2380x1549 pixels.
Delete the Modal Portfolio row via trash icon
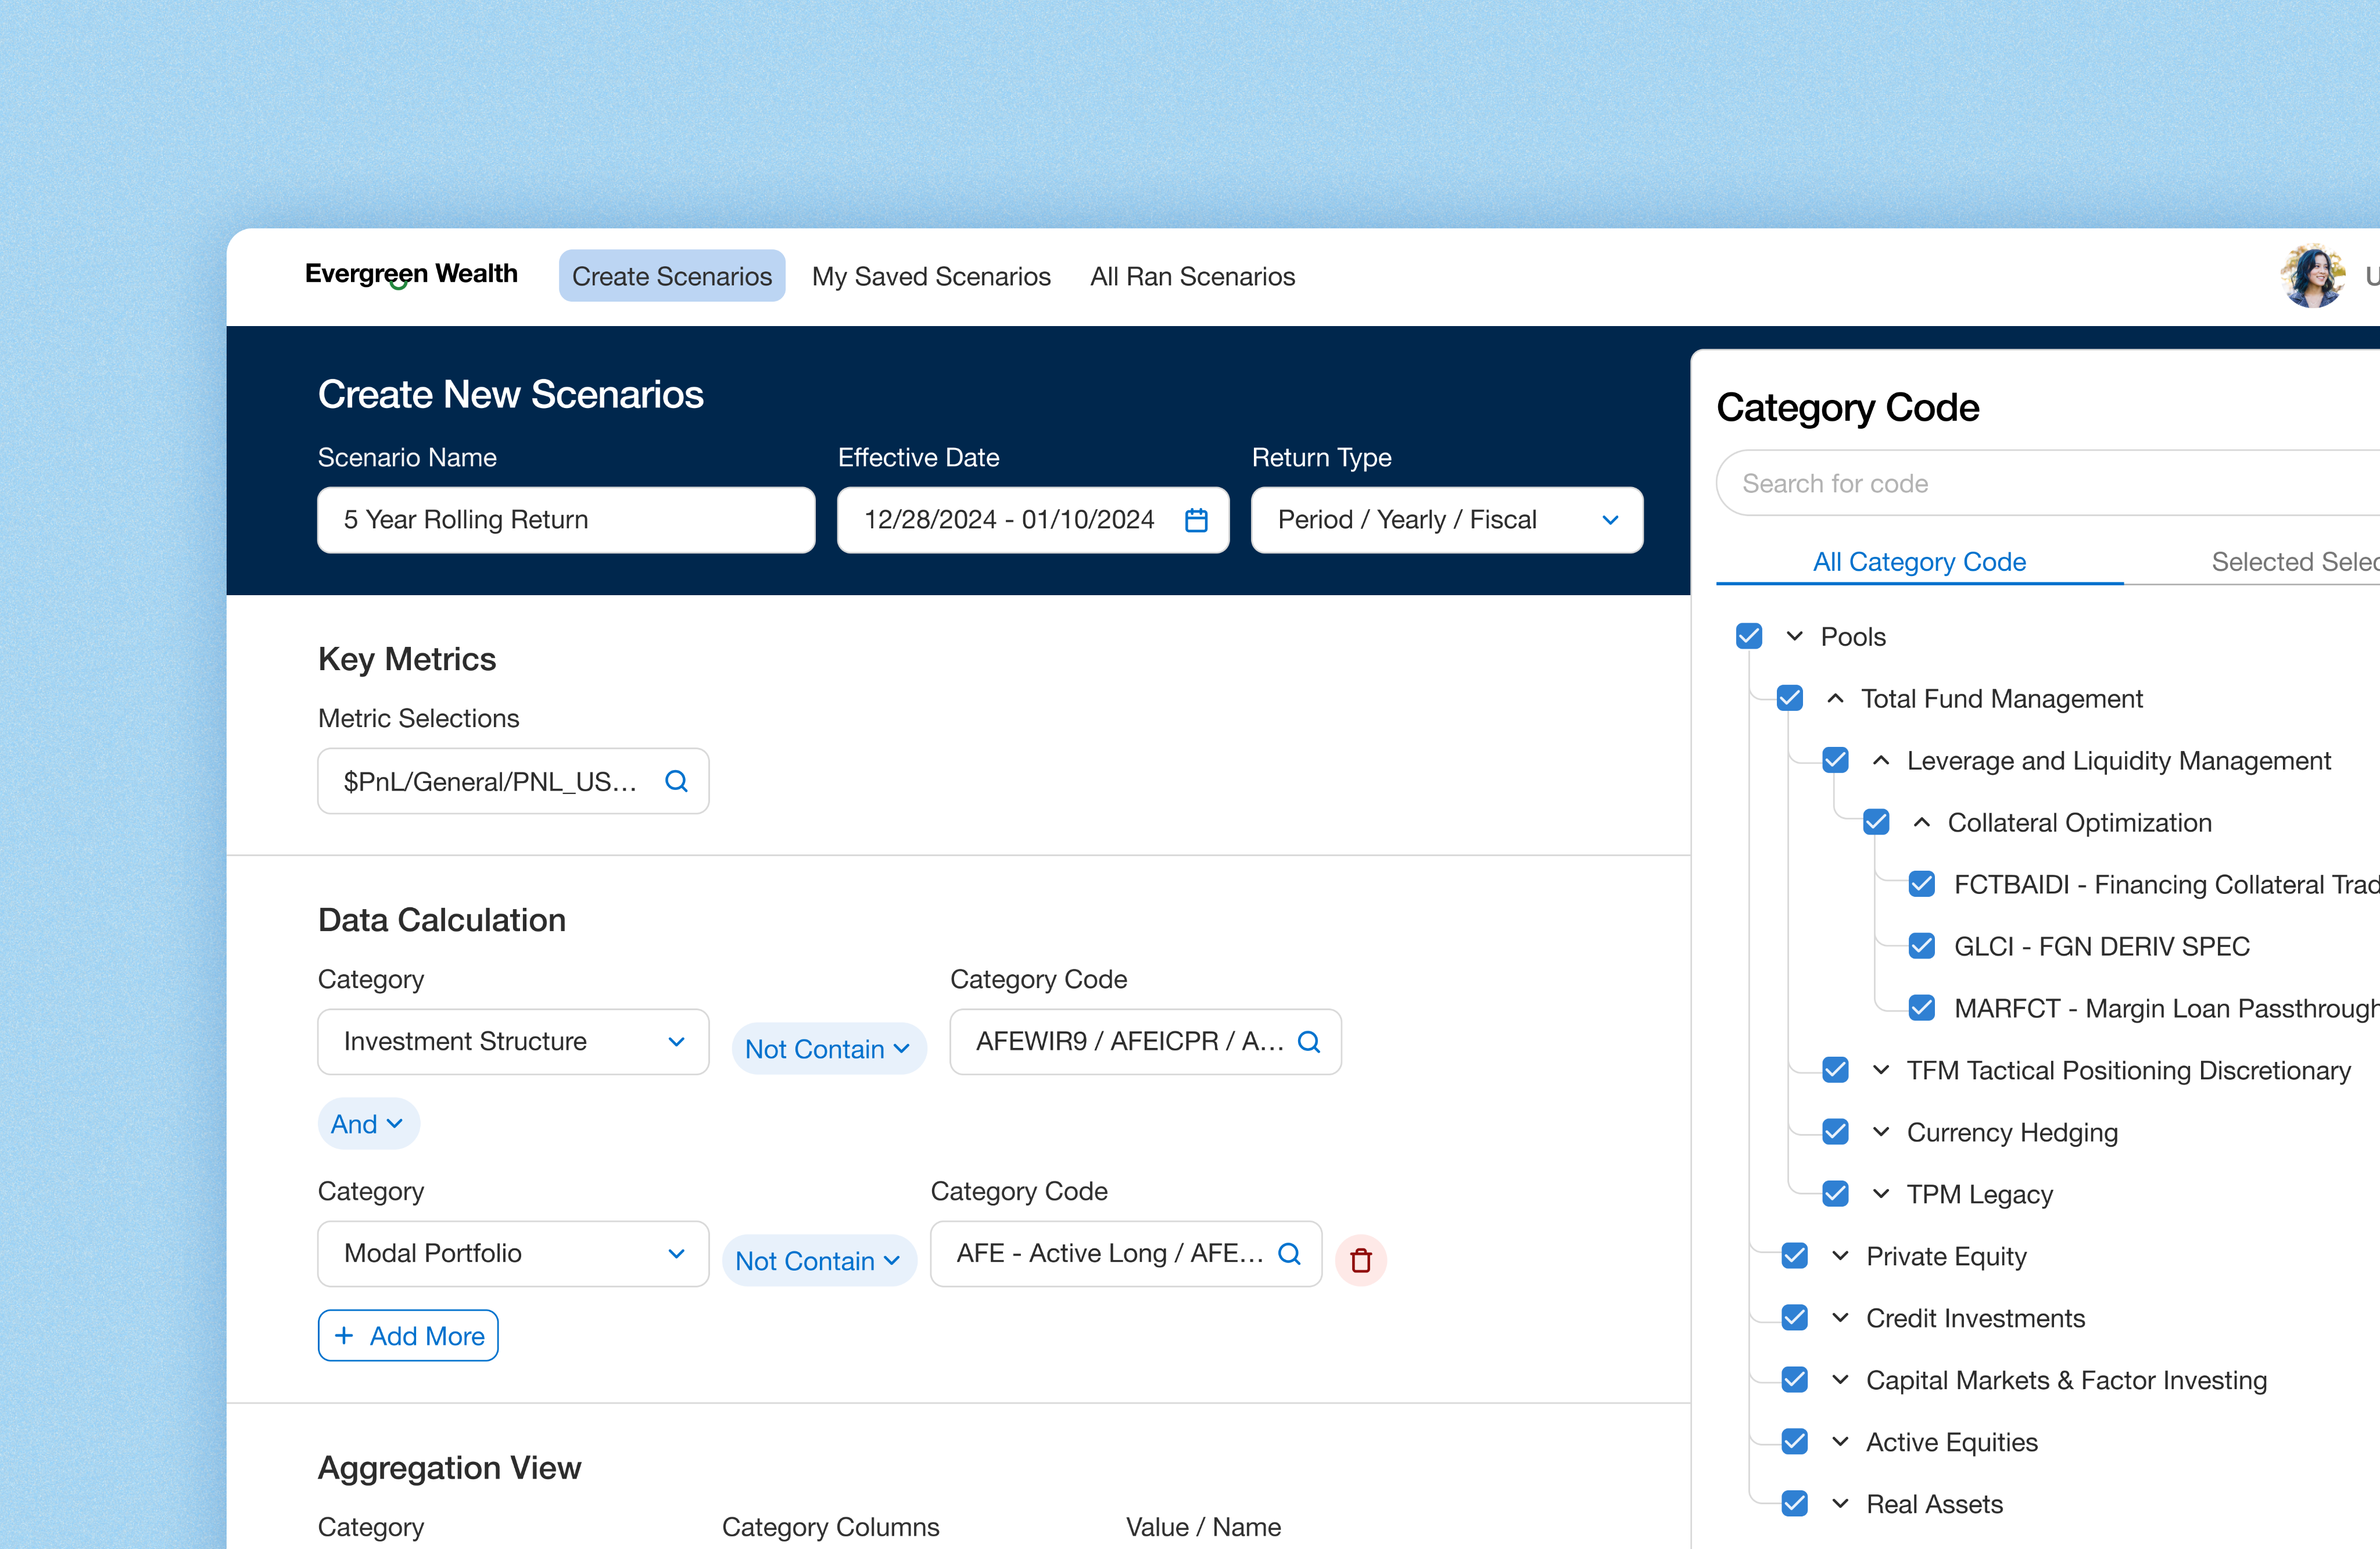[1360, 1260]
